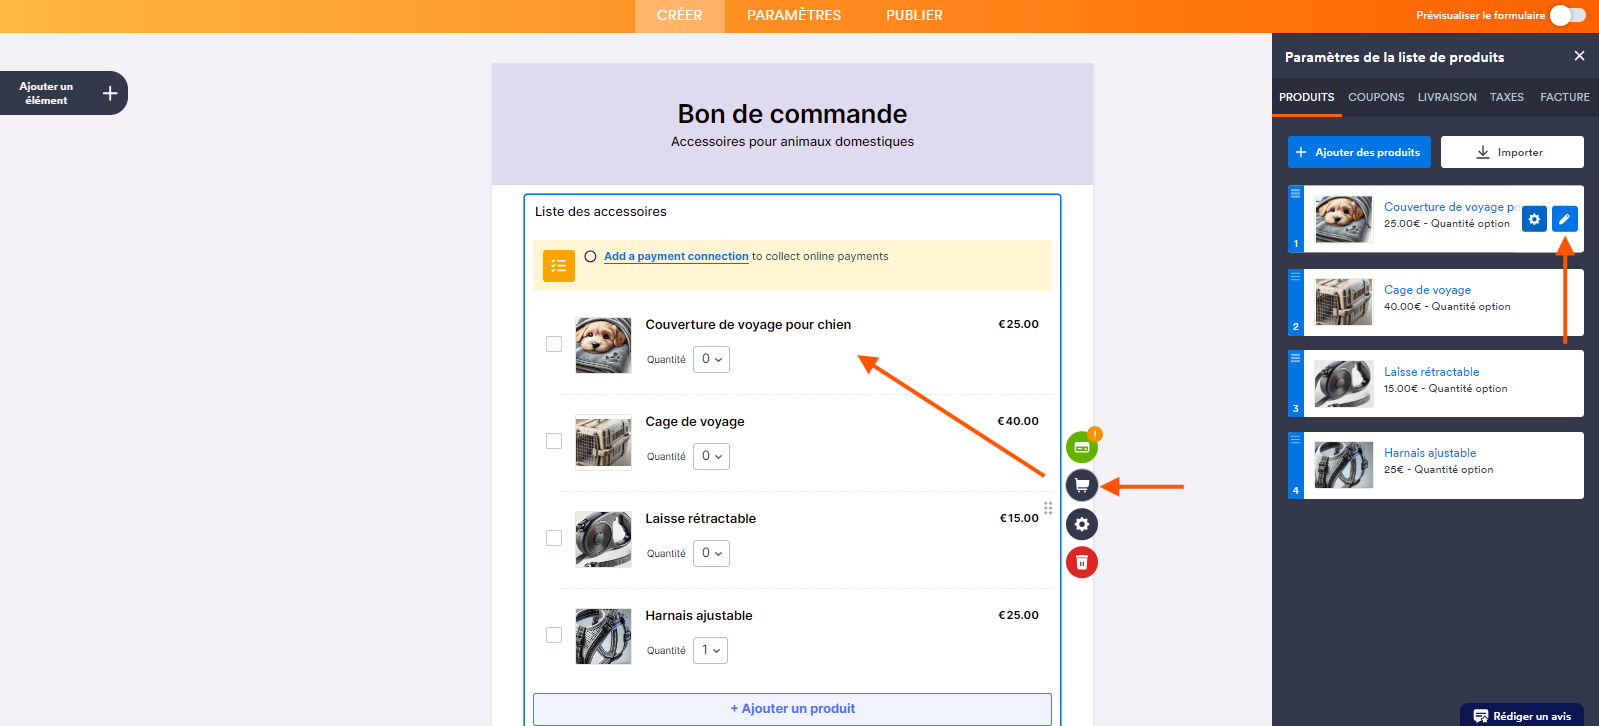This screenshot has height=726, width=1599.
Task: Click + Ajouter un produit button
Action: [792, 709]
